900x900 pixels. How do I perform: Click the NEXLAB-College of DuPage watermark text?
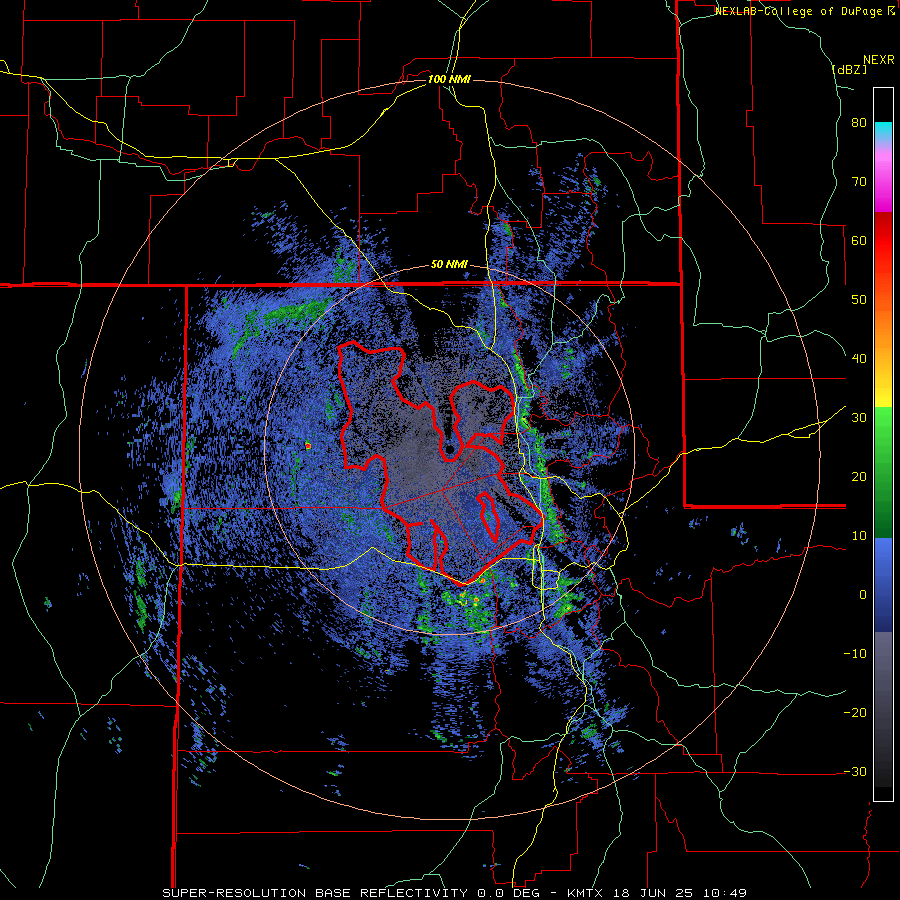(801, 11)
